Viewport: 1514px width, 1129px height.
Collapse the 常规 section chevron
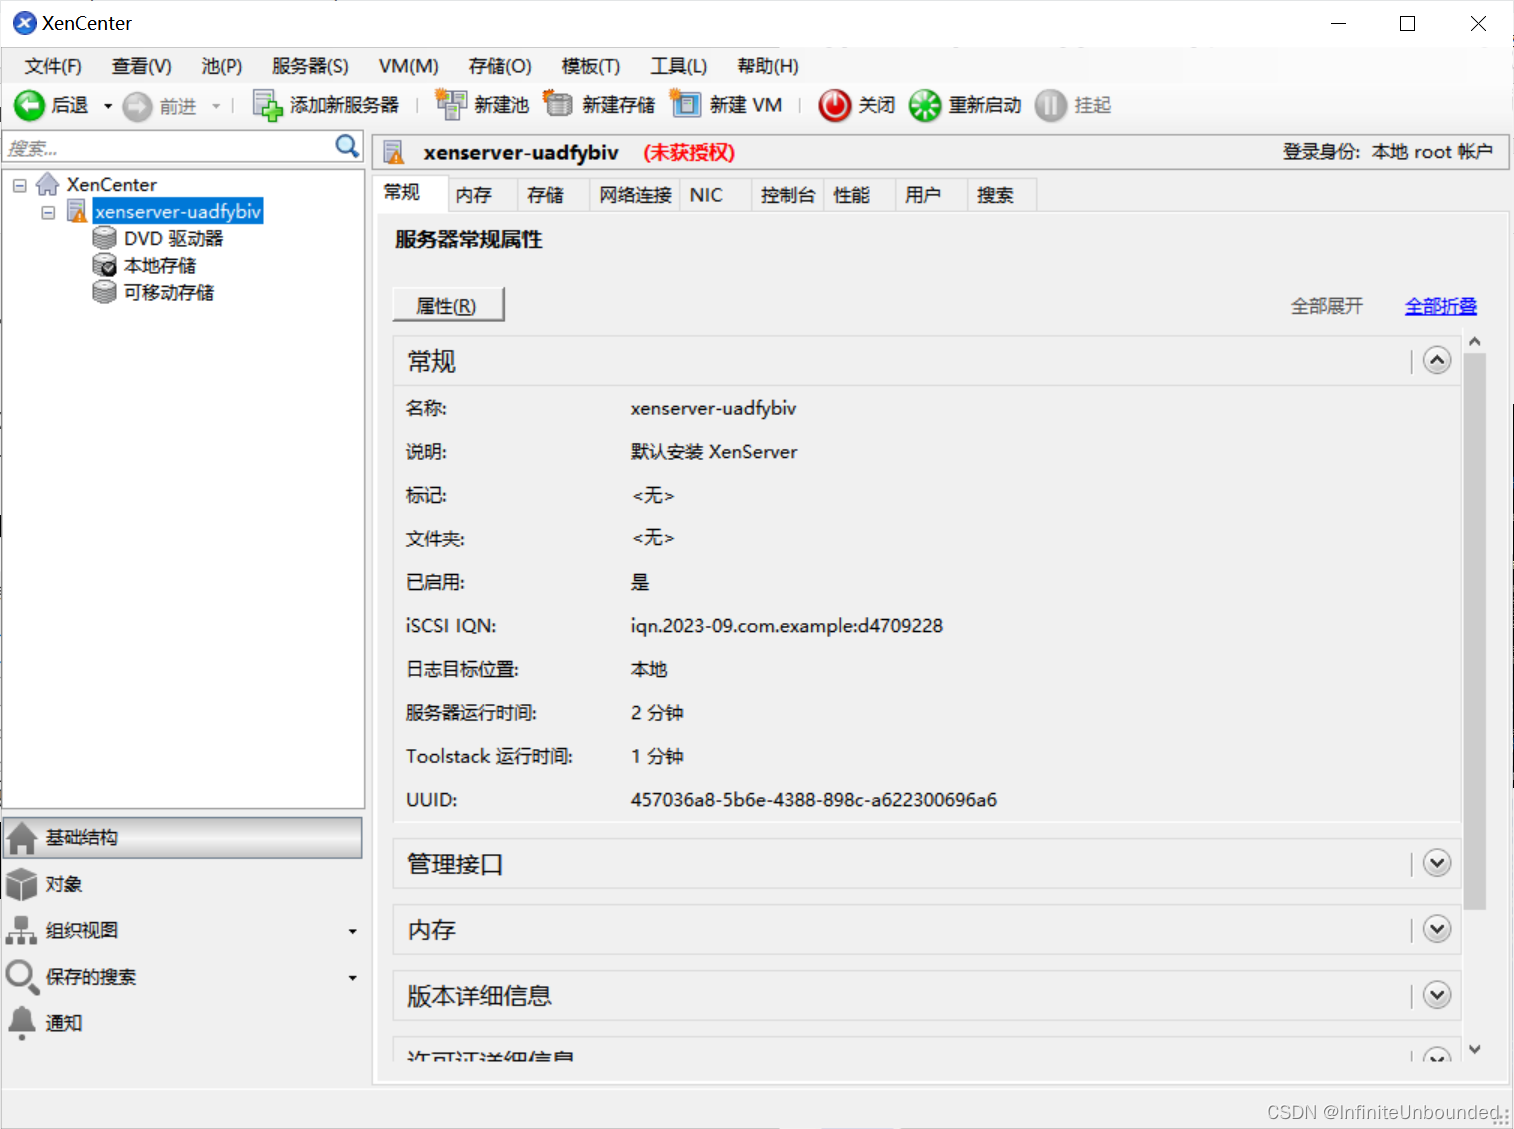1437,360
